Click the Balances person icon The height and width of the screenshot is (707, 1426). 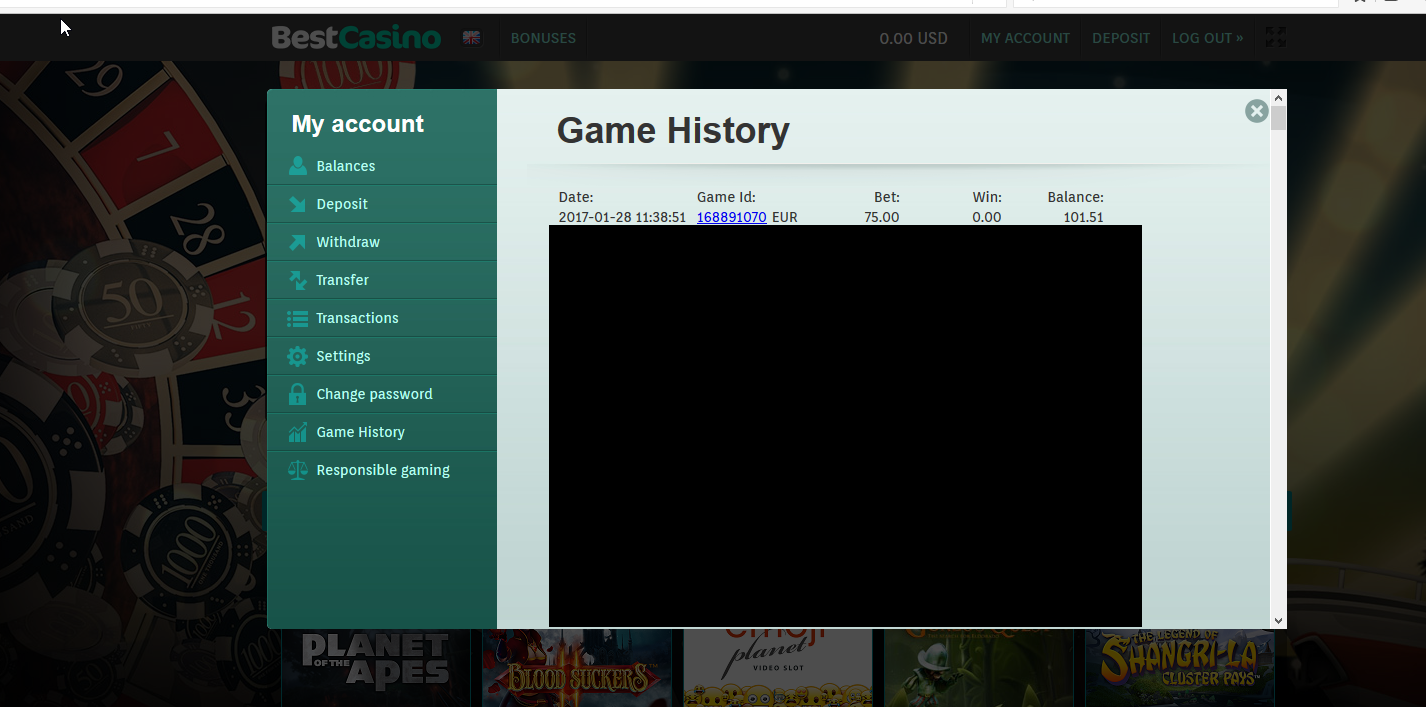(x=297, y=166)
